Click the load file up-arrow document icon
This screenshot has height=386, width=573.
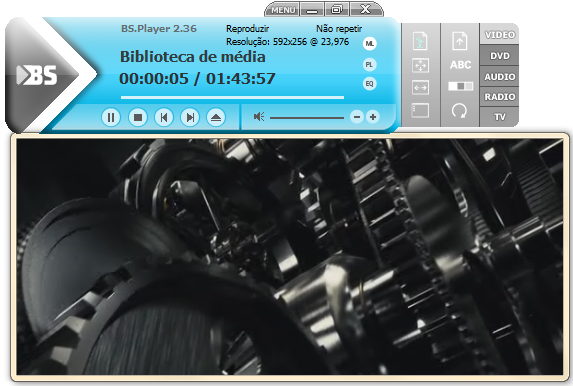pyautogui.click(x=460, y=41)
